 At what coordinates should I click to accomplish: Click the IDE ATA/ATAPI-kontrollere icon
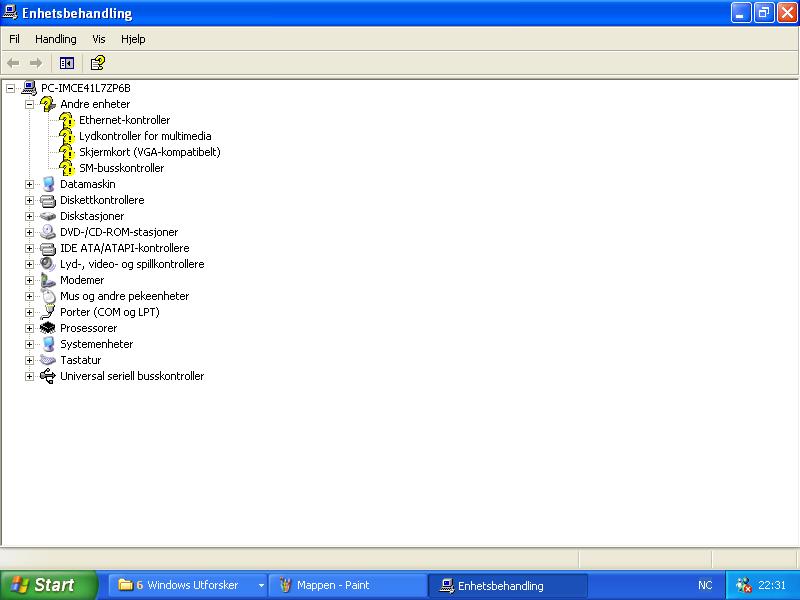point(48,248)
